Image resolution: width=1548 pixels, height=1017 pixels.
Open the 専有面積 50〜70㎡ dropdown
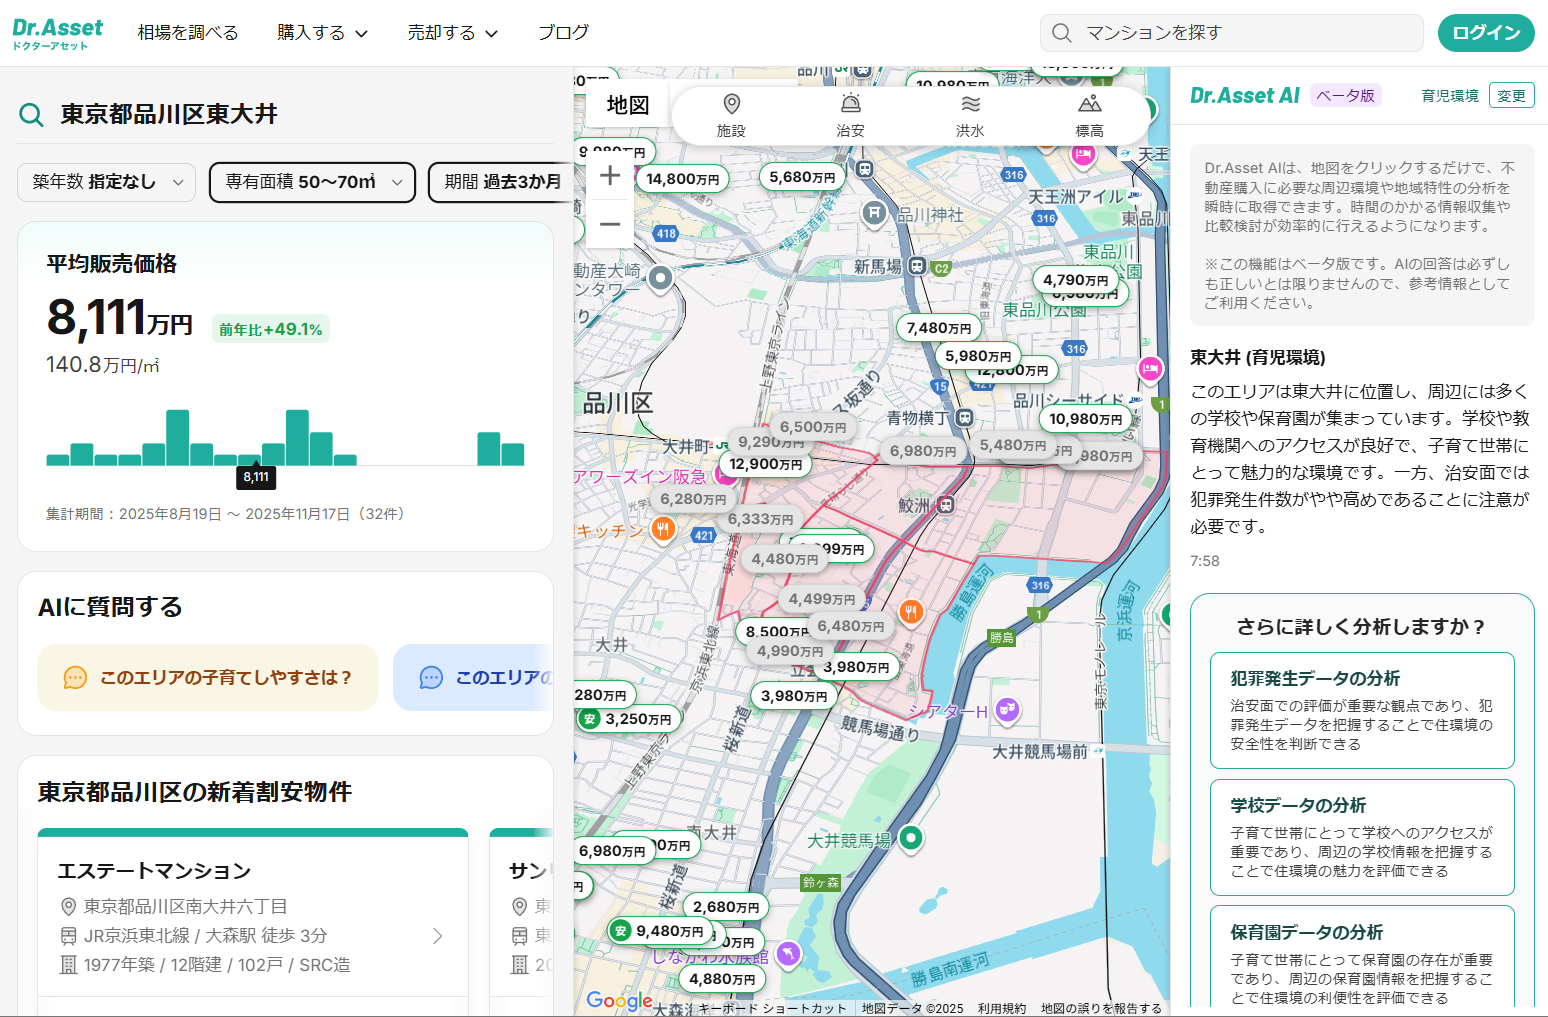pyautogui.click(x=312, y=182)
